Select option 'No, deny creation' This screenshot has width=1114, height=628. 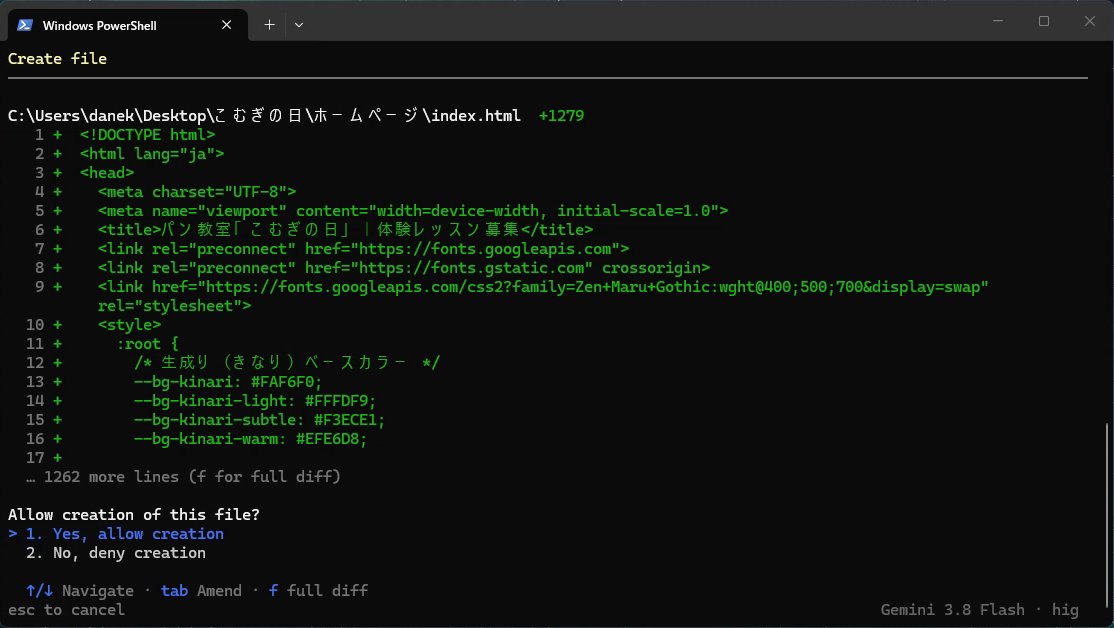[116, 553]
